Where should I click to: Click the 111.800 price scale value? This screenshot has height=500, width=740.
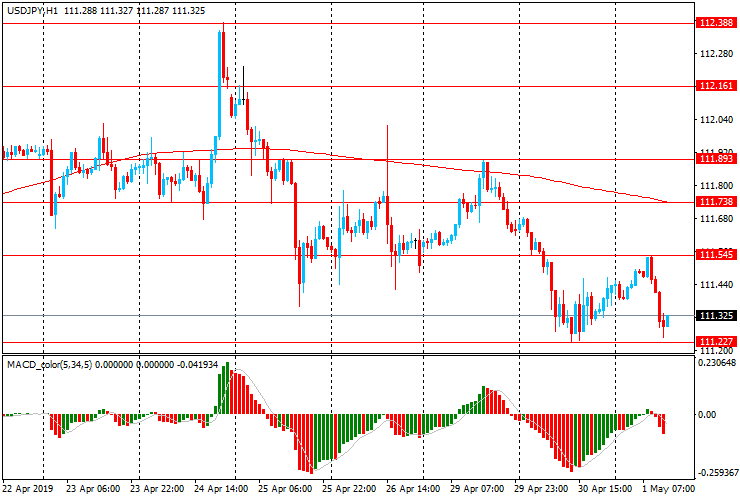[x=716, y=186]
